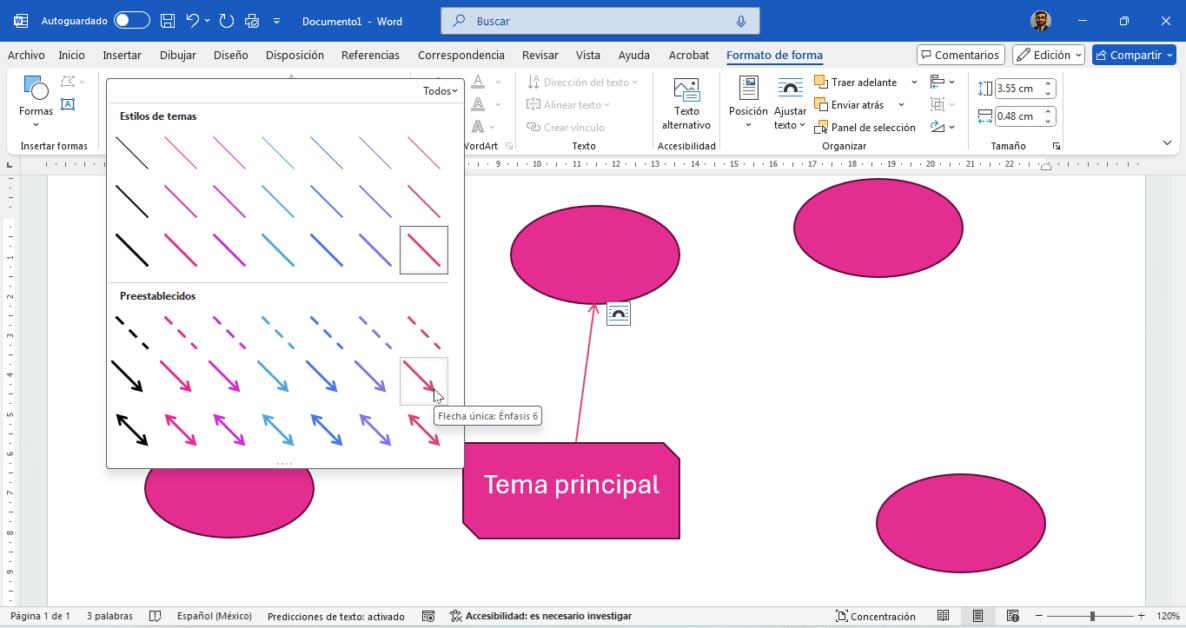Switch to the Disposición tab
This screenshot has height=628, width=1186.
pyautogui.click(x=294, y=55)
